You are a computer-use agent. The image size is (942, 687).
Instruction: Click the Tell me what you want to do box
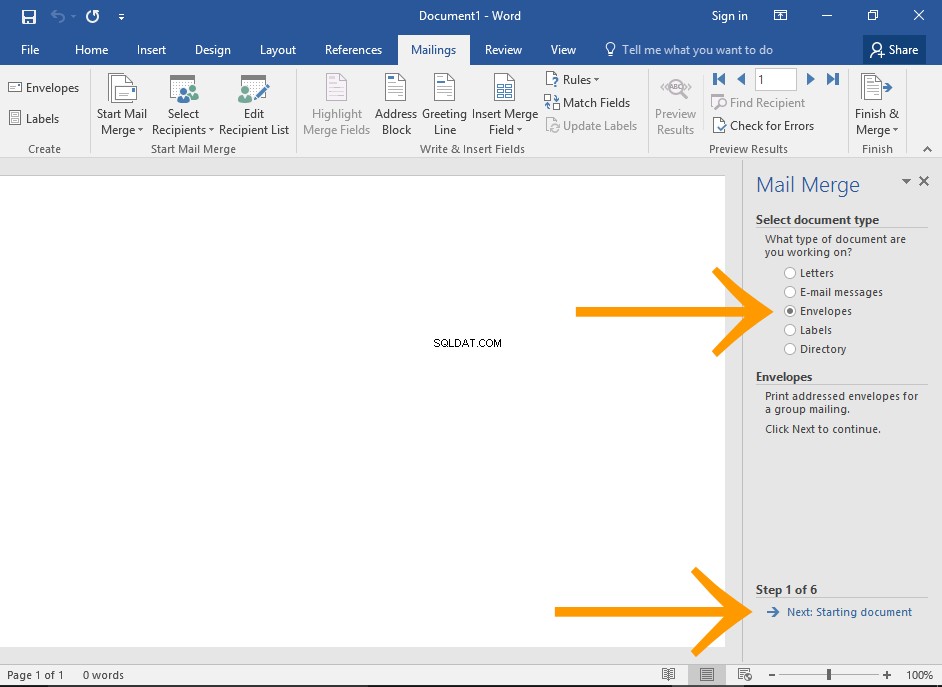pyautogui.click(x=688, y=50)
